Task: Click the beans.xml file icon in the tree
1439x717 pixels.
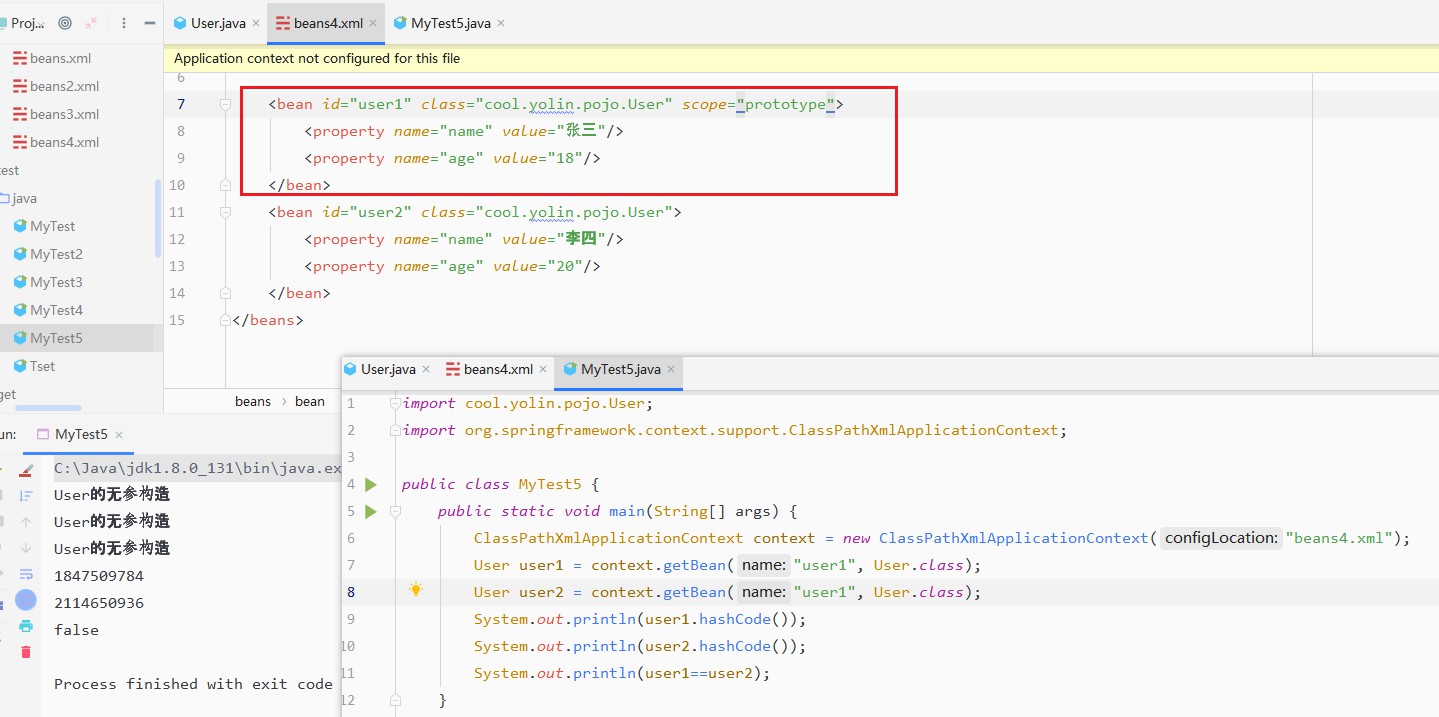Action: [x=20, y=58]
